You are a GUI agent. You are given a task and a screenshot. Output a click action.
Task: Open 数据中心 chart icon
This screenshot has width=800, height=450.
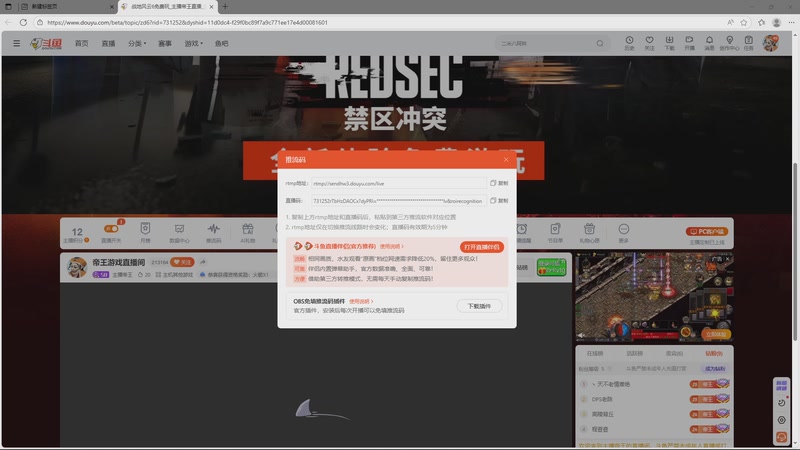click(x=179, y=232)
